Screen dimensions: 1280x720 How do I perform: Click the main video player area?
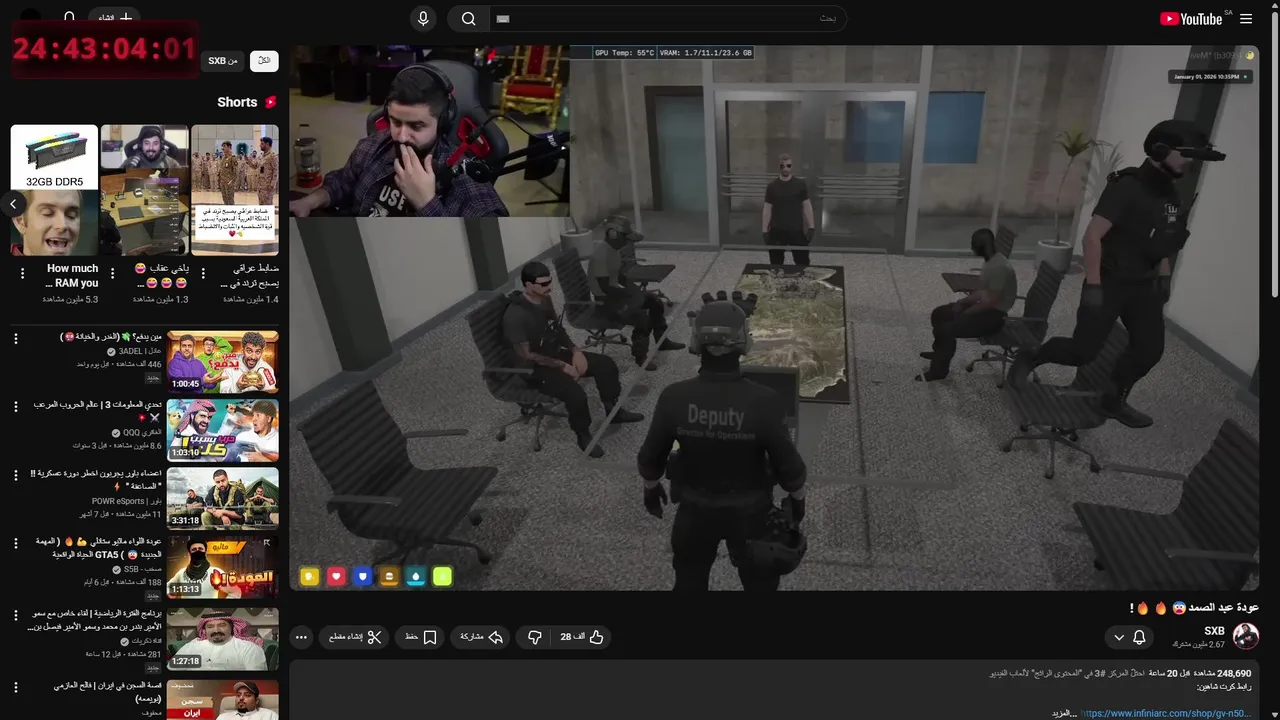[x=774, y=318]
